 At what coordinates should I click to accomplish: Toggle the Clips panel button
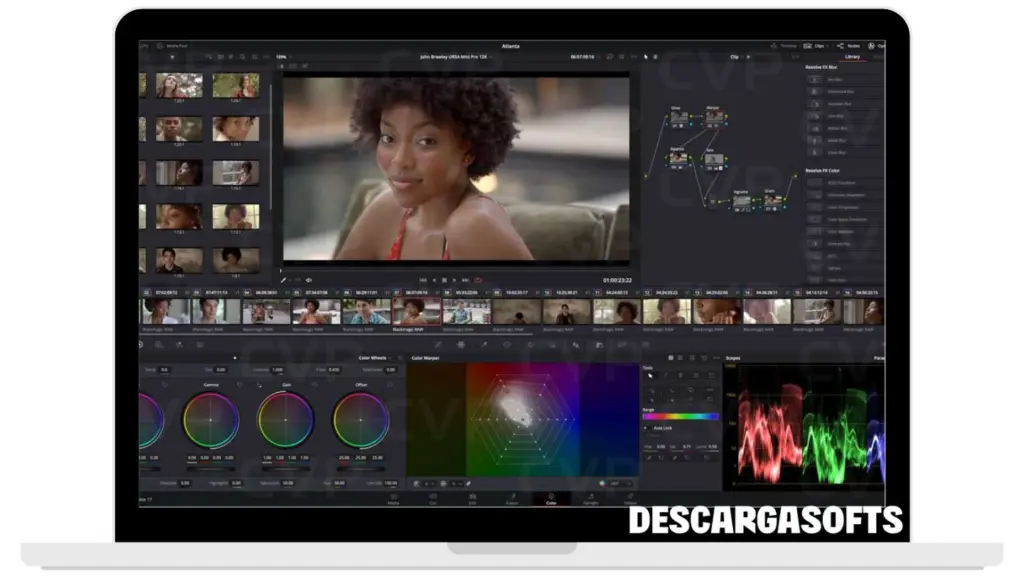click(814, 46)
